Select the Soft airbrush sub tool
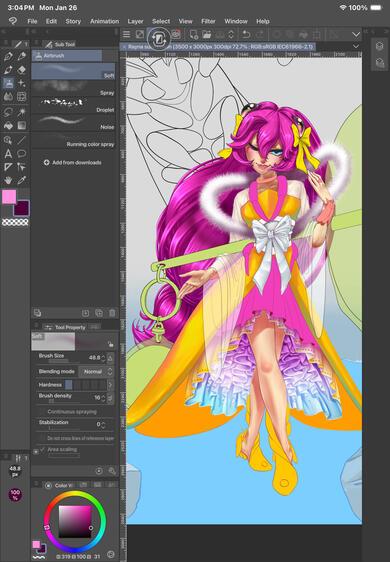The height and width of the screenshot is (562, 390). pos(73,71)
